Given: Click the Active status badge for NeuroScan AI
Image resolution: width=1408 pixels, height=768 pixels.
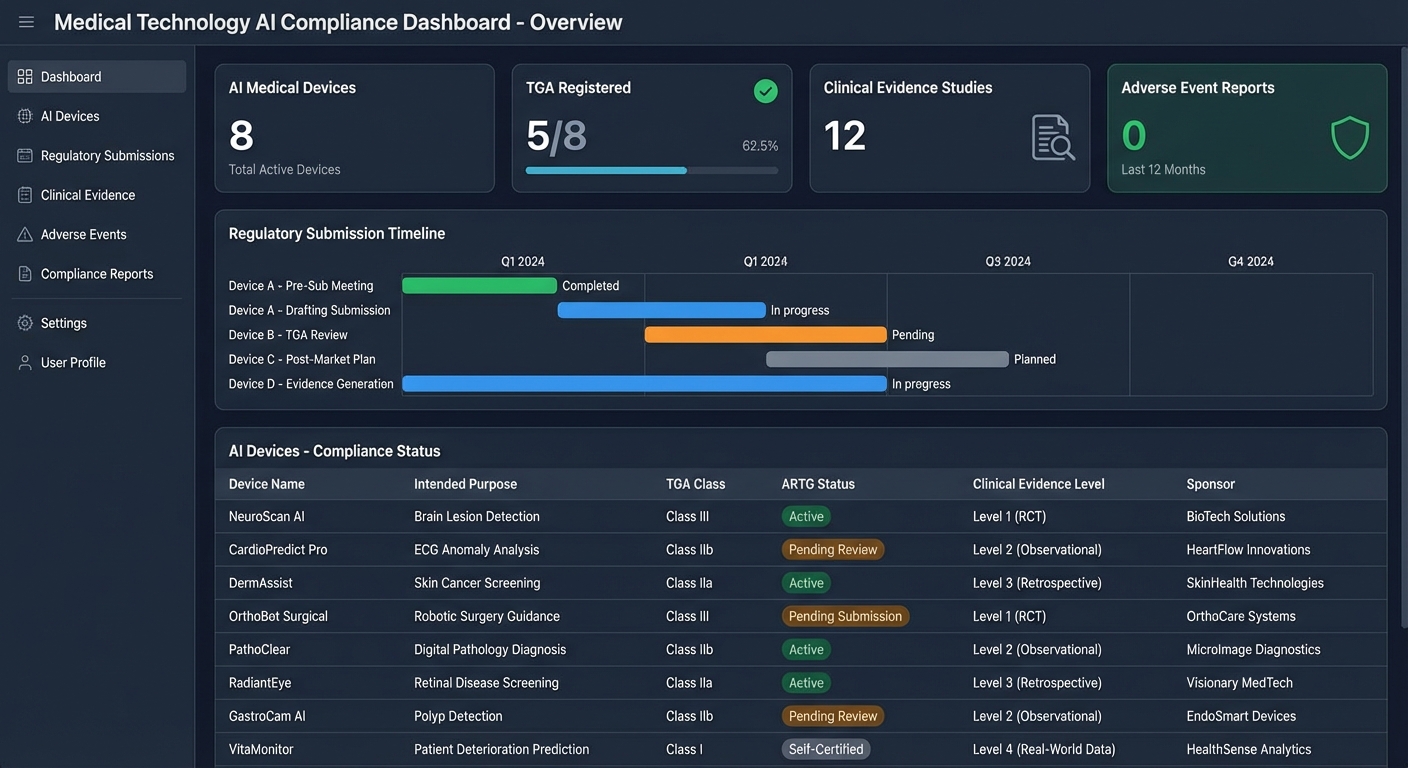Looking at the screenshot, I should [805, 516].
